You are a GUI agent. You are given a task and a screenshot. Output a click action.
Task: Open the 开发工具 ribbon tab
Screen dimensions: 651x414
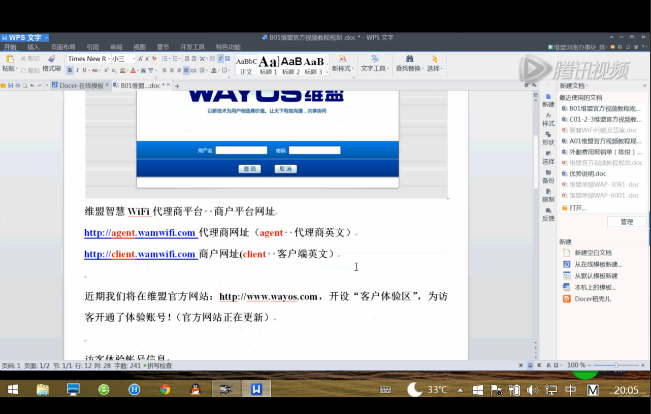[192, 47]
